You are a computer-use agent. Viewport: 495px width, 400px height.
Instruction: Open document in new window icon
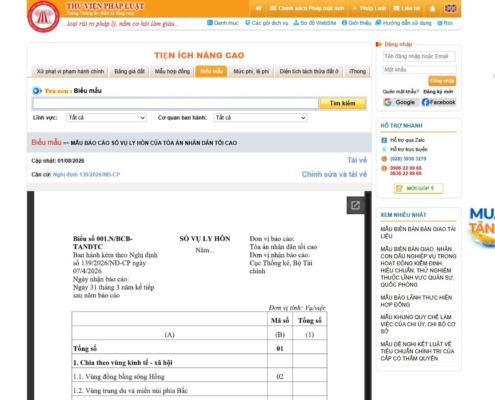[x=355, y=205]
